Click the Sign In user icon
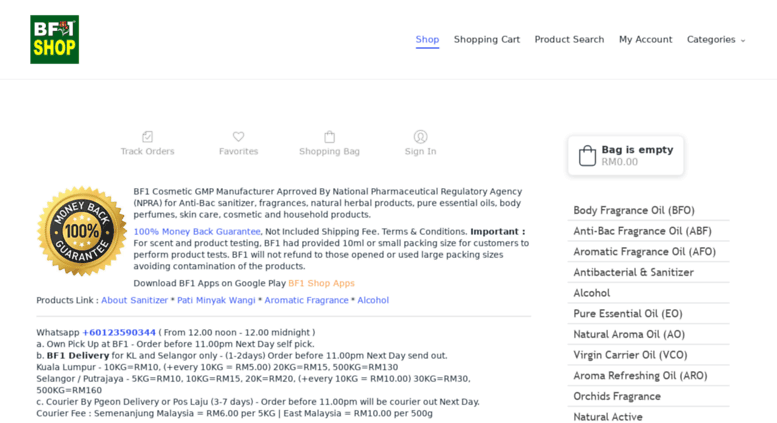Screen dimensions: 777x423 click(x=420, y=137)
